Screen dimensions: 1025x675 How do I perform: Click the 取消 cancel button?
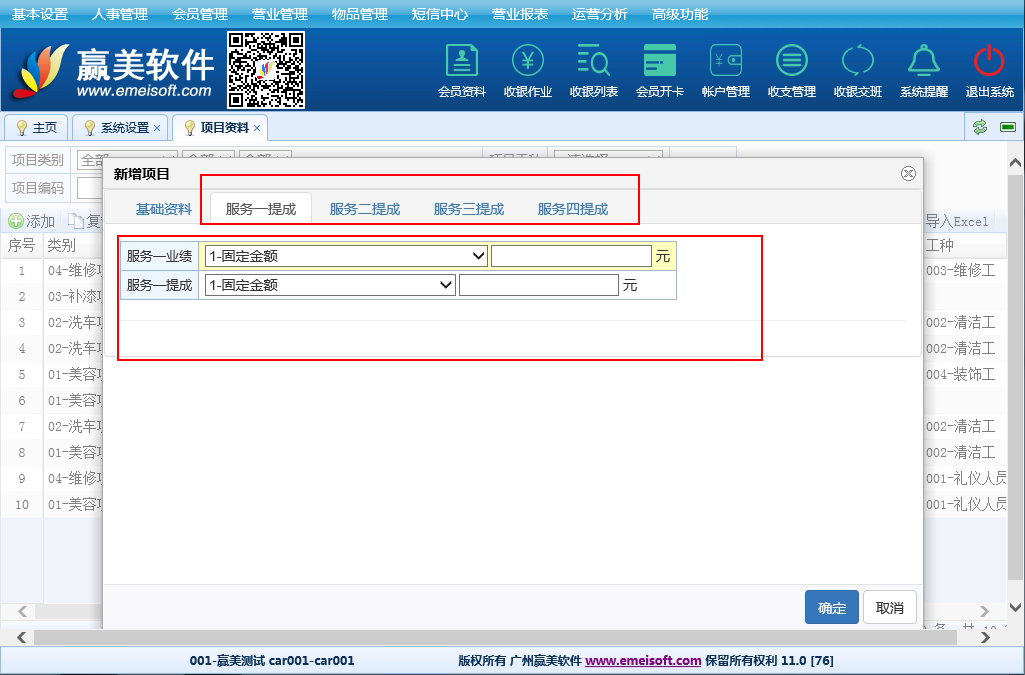pos(889,608)
